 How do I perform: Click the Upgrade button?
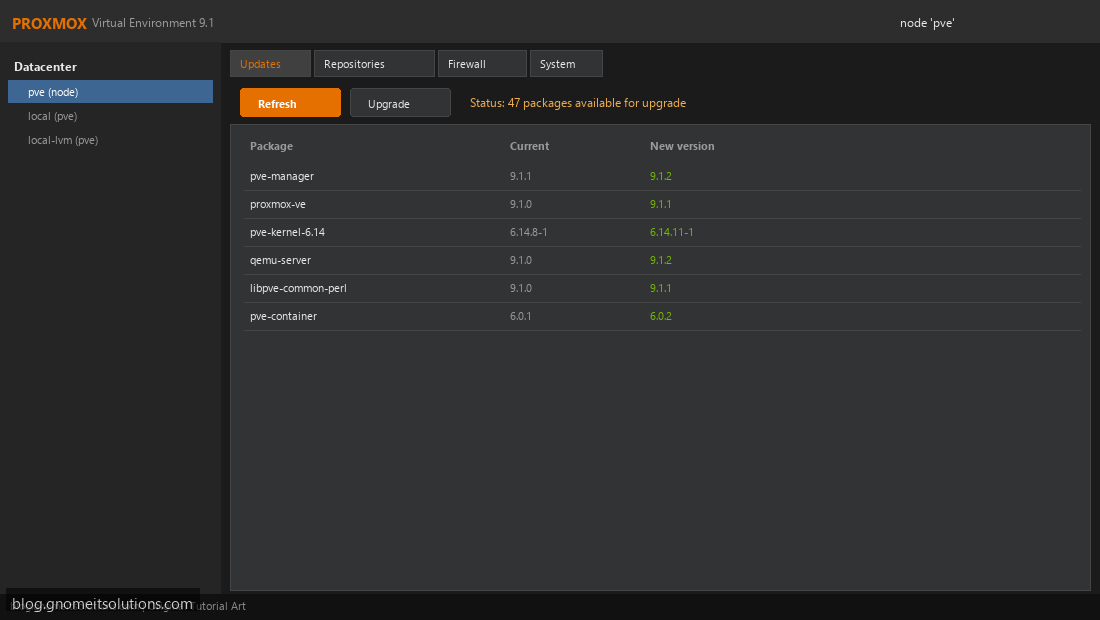400,103
